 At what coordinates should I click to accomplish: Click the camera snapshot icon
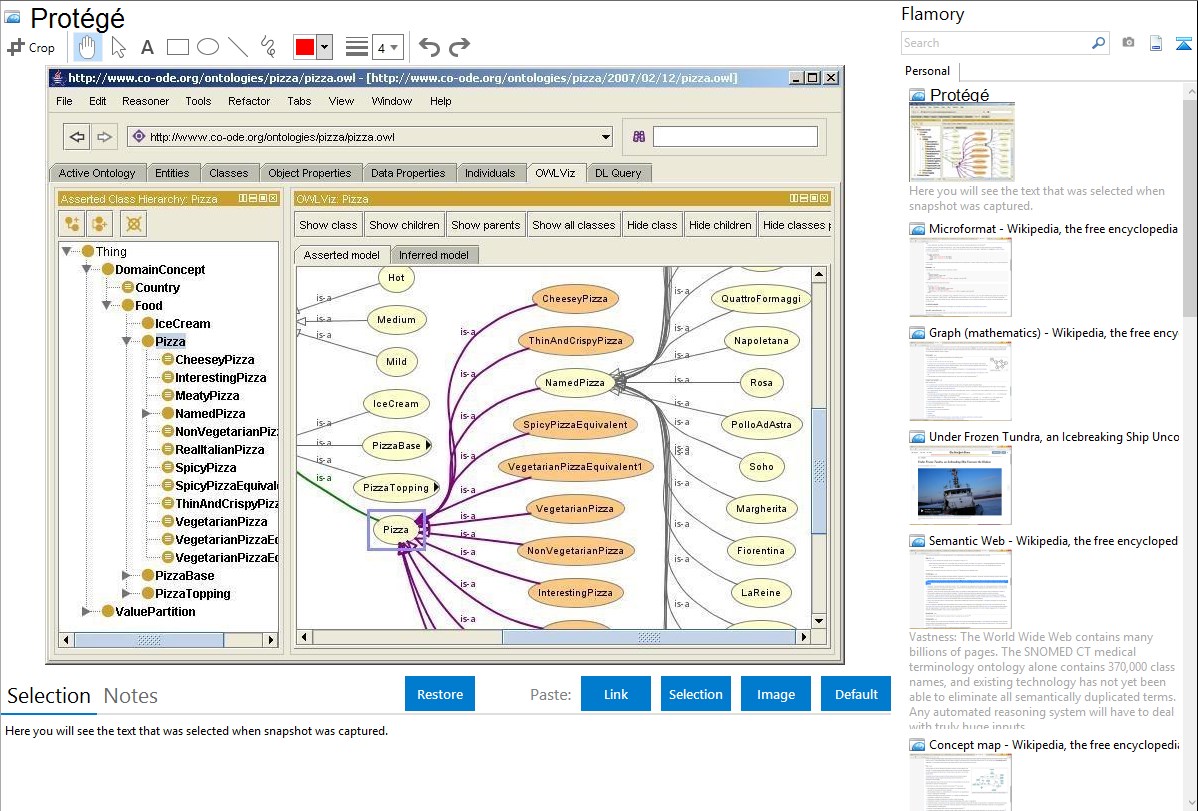tap(1128, 43)
